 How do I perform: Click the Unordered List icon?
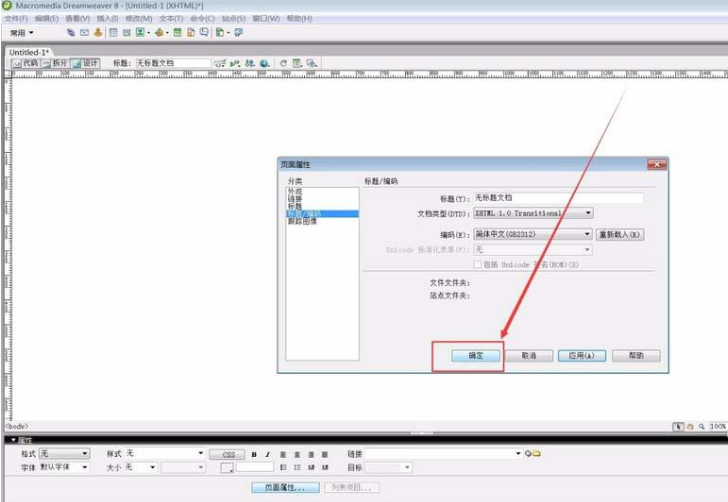pyautogui.click(x=283, y=467)
